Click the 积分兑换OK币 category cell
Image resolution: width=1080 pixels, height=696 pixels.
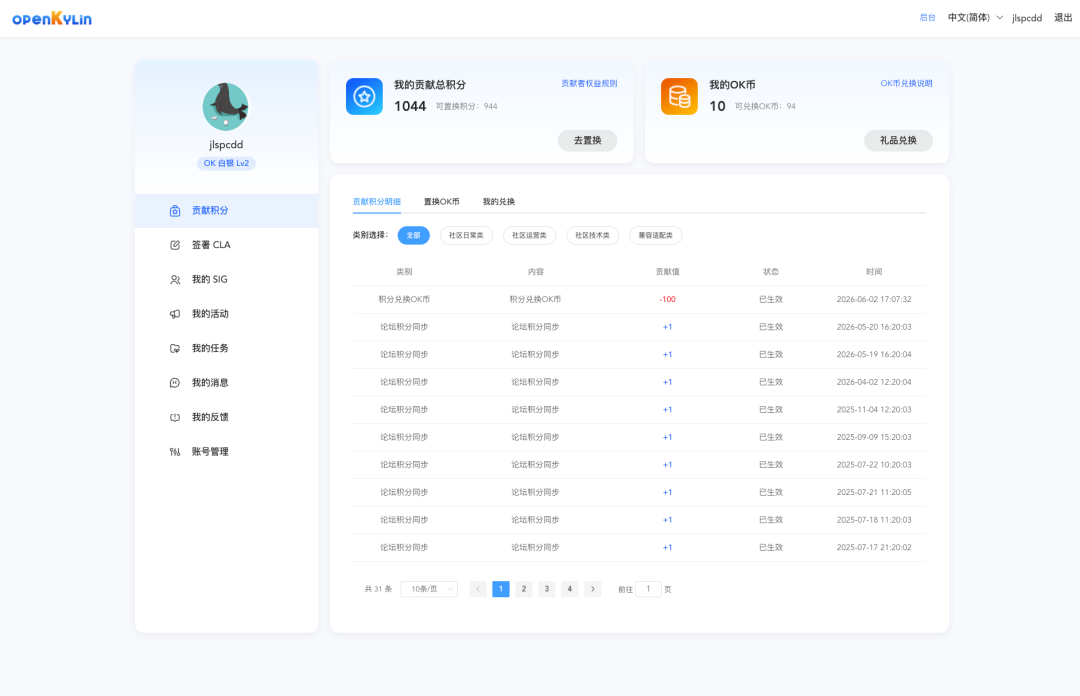point(404,300)
